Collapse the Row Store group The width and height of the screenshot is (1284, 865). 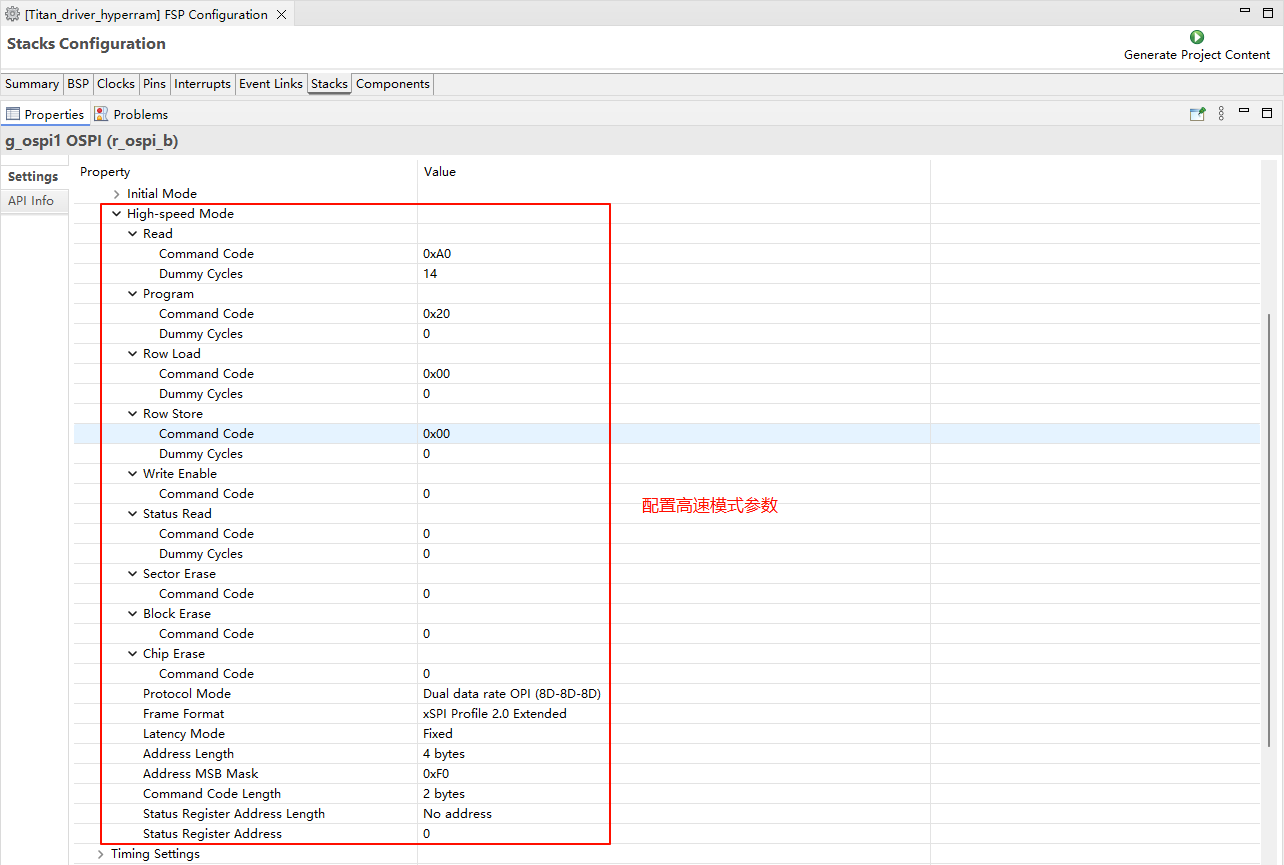(133, 414)
